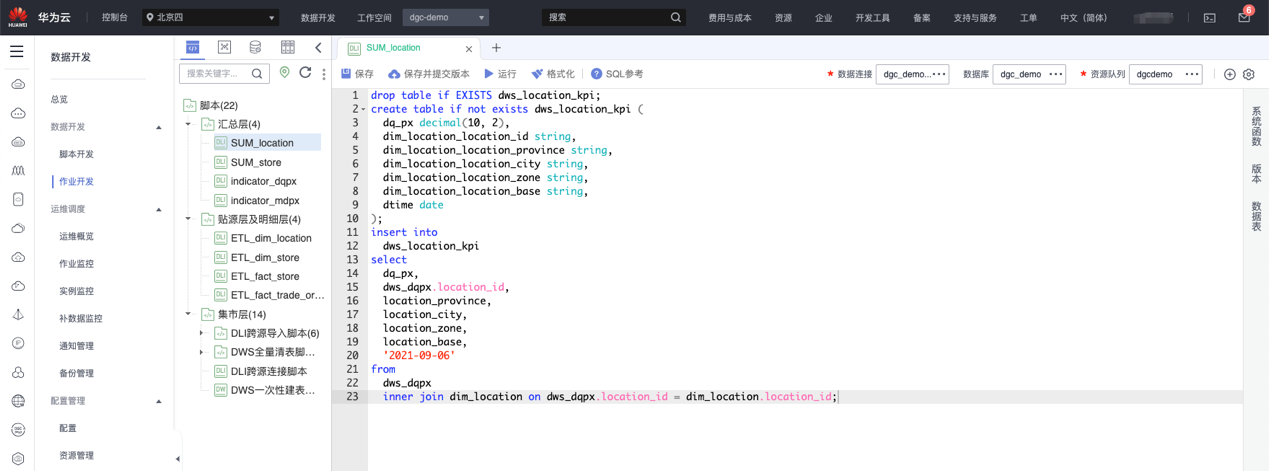The height and width of the screenshot is (471, 1269).
Task: Open 资源 menu in header
Action: (x=783, y=17)
